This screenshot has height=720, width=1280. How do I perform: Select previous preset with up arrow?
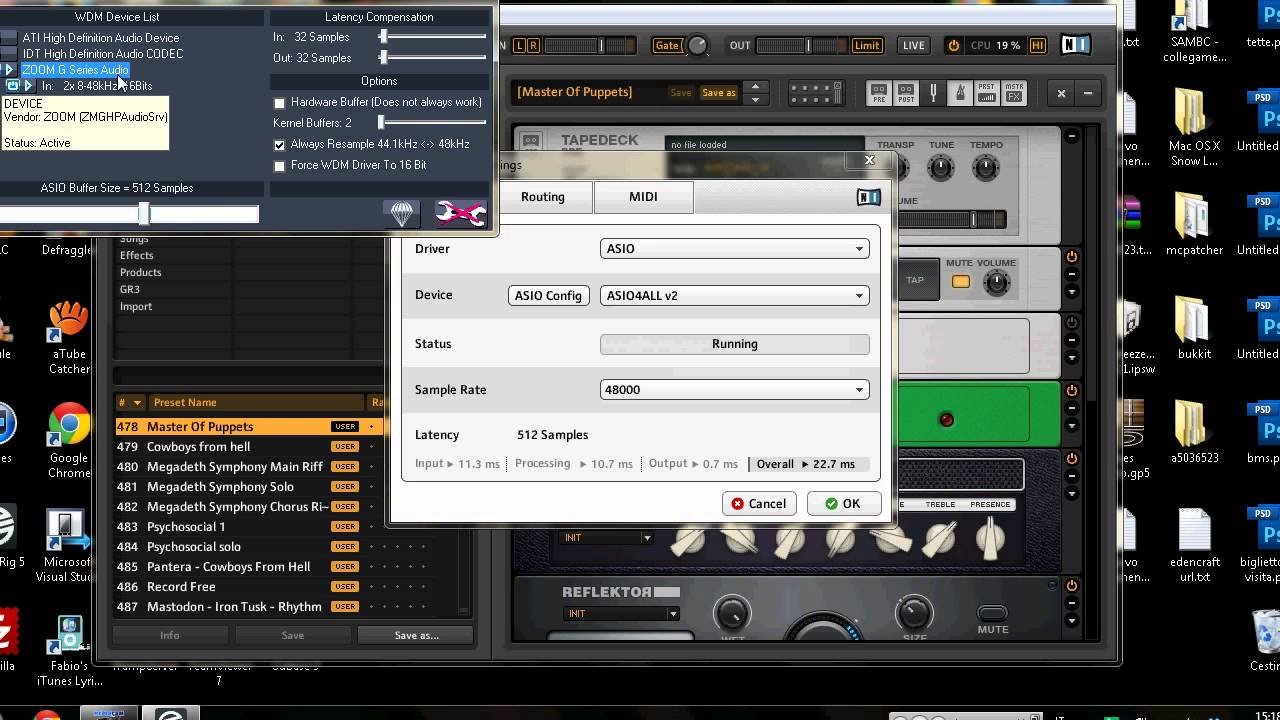[756, 87]
